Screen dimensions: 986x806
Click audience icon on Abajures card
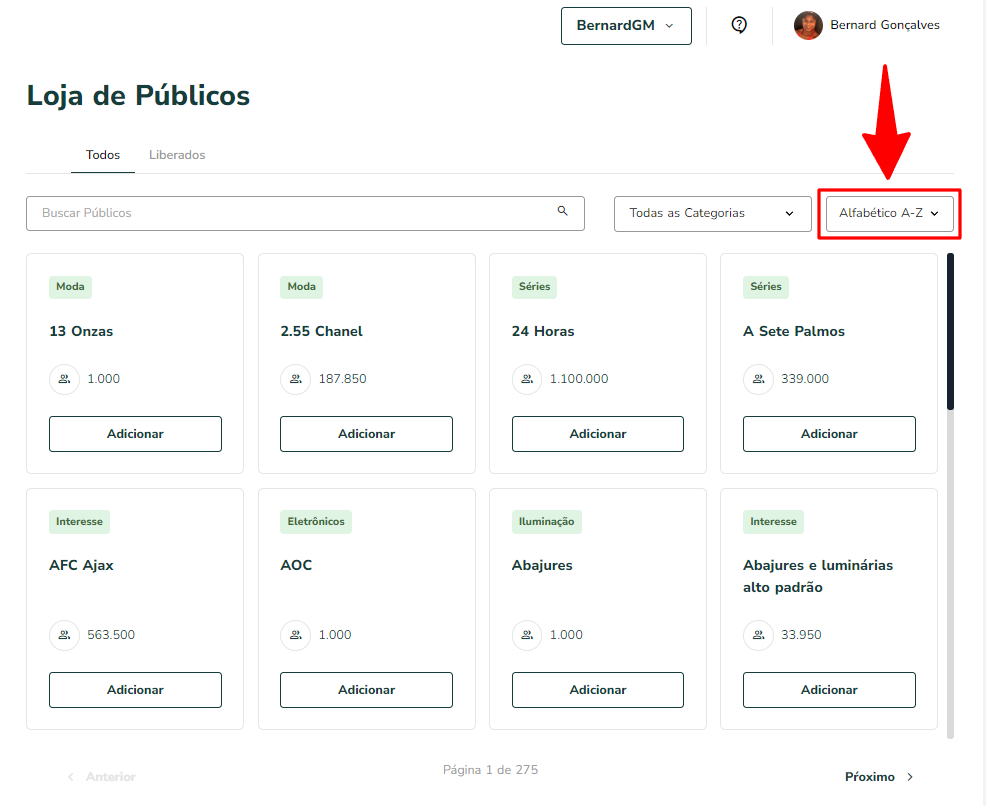pos(527,635)
